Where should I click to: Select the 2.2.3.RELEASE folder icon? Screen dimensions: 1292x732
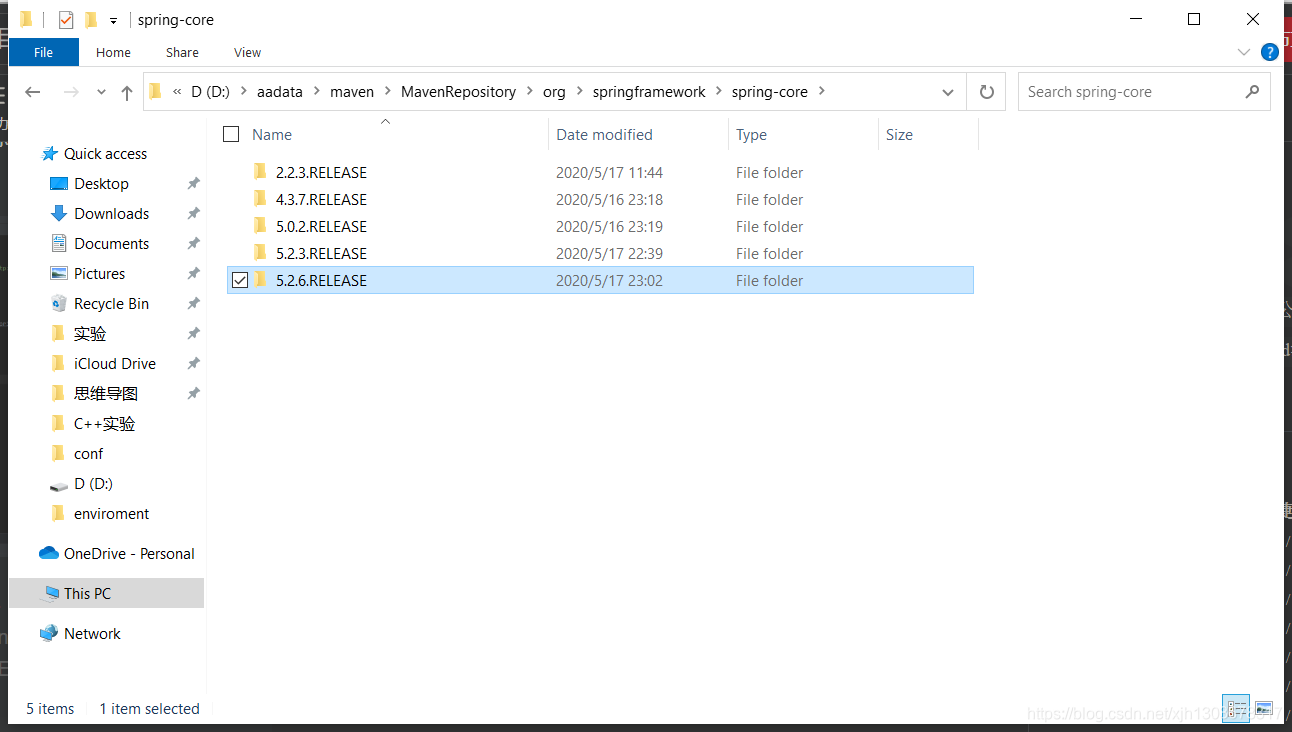tap(260, 172)
